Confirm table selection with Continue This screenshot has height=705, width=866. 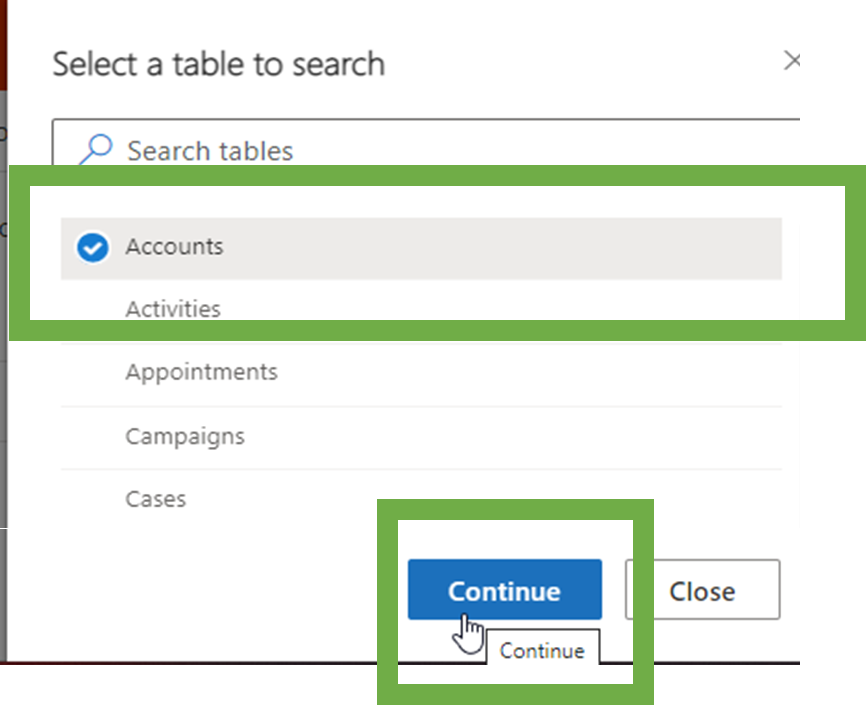pos(504,590)
